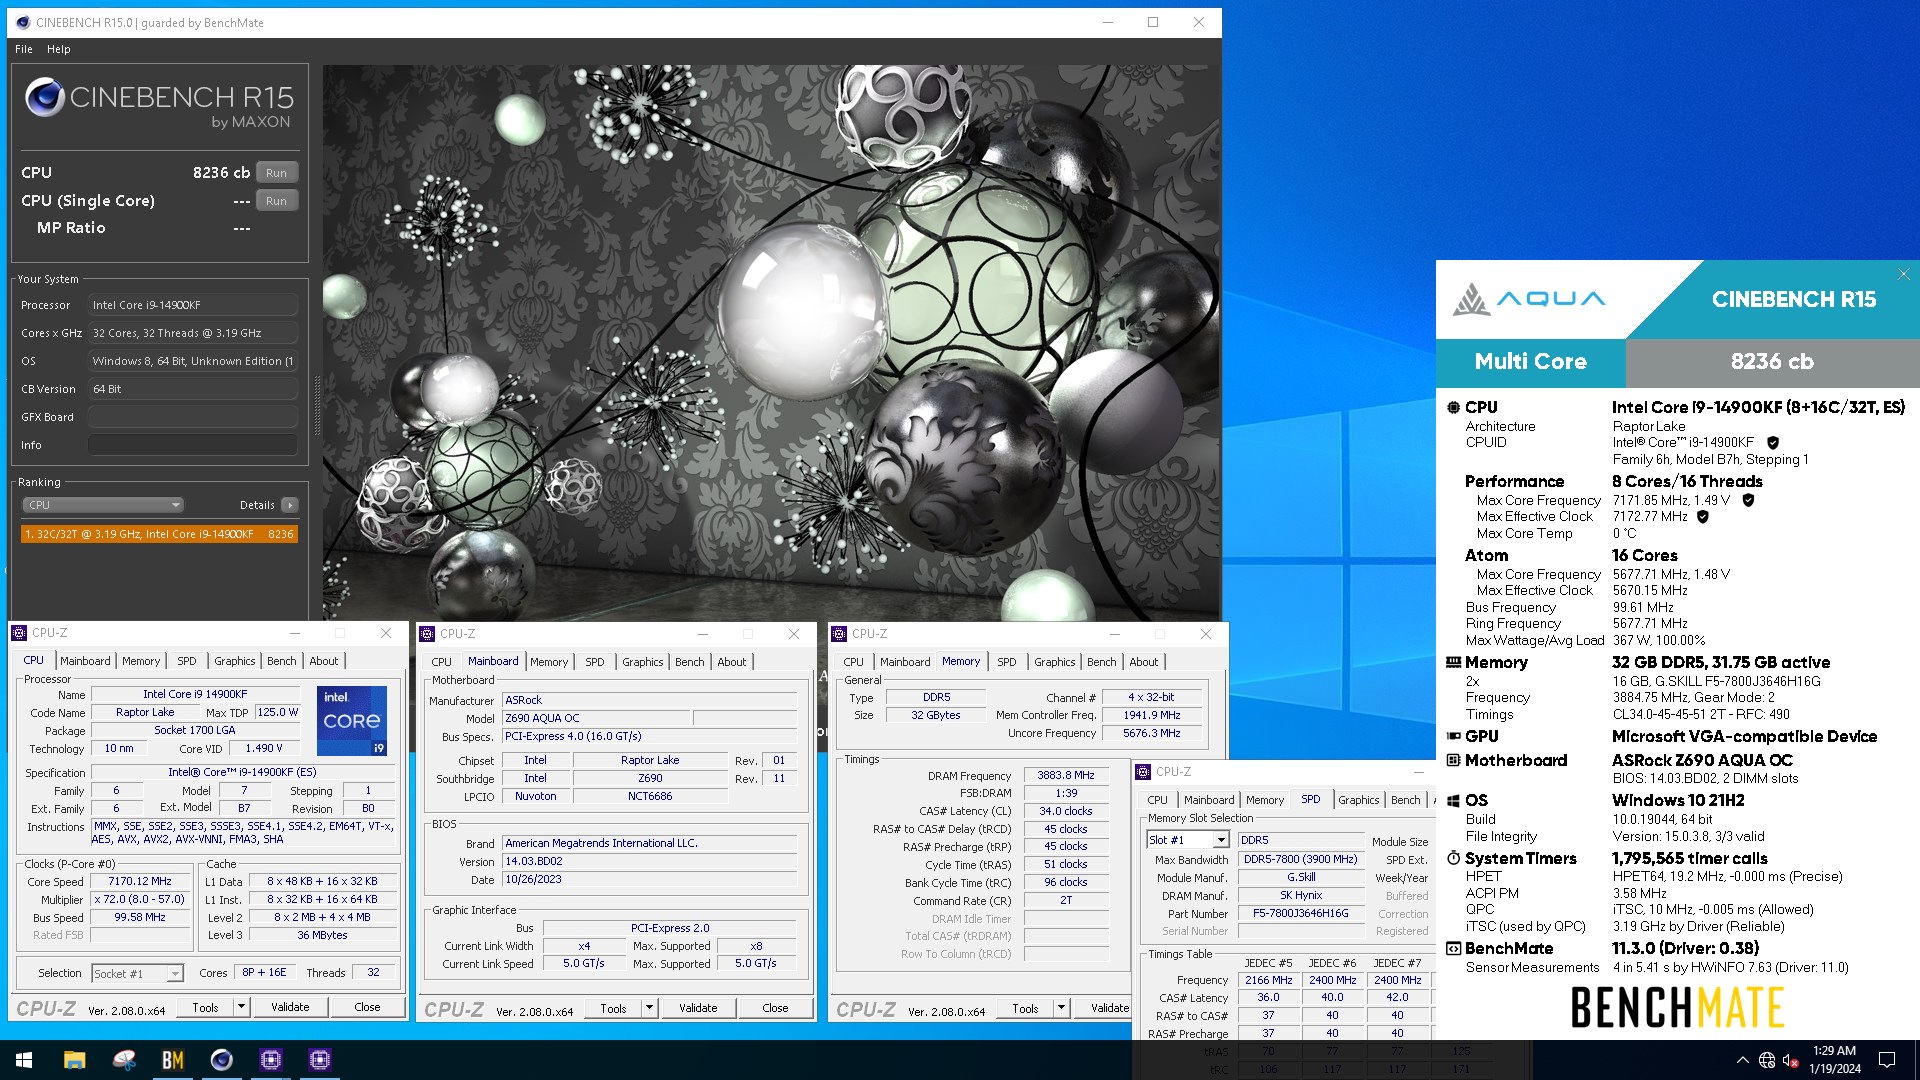This screenshot has width=1920, height=1080.
Task: Run the CPU Single Core benchmark
Action: click(277, 201)
